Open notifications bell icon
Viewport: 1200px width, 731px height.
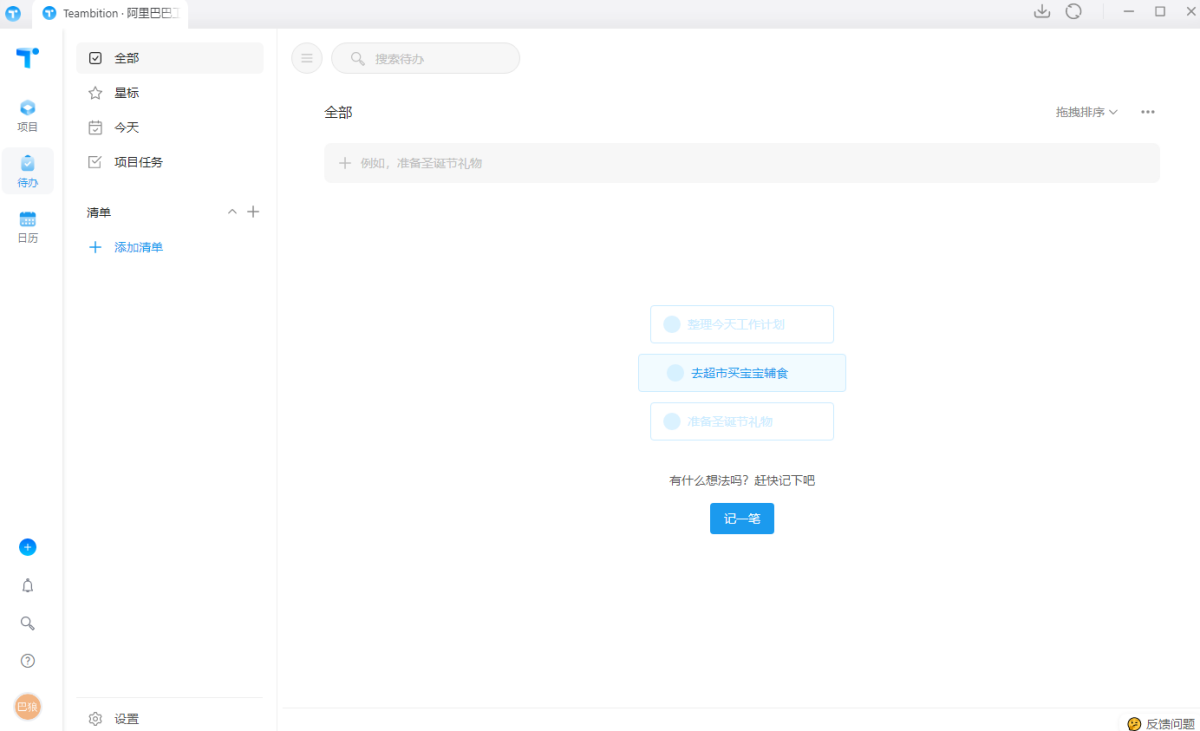[x=28, y=586]
